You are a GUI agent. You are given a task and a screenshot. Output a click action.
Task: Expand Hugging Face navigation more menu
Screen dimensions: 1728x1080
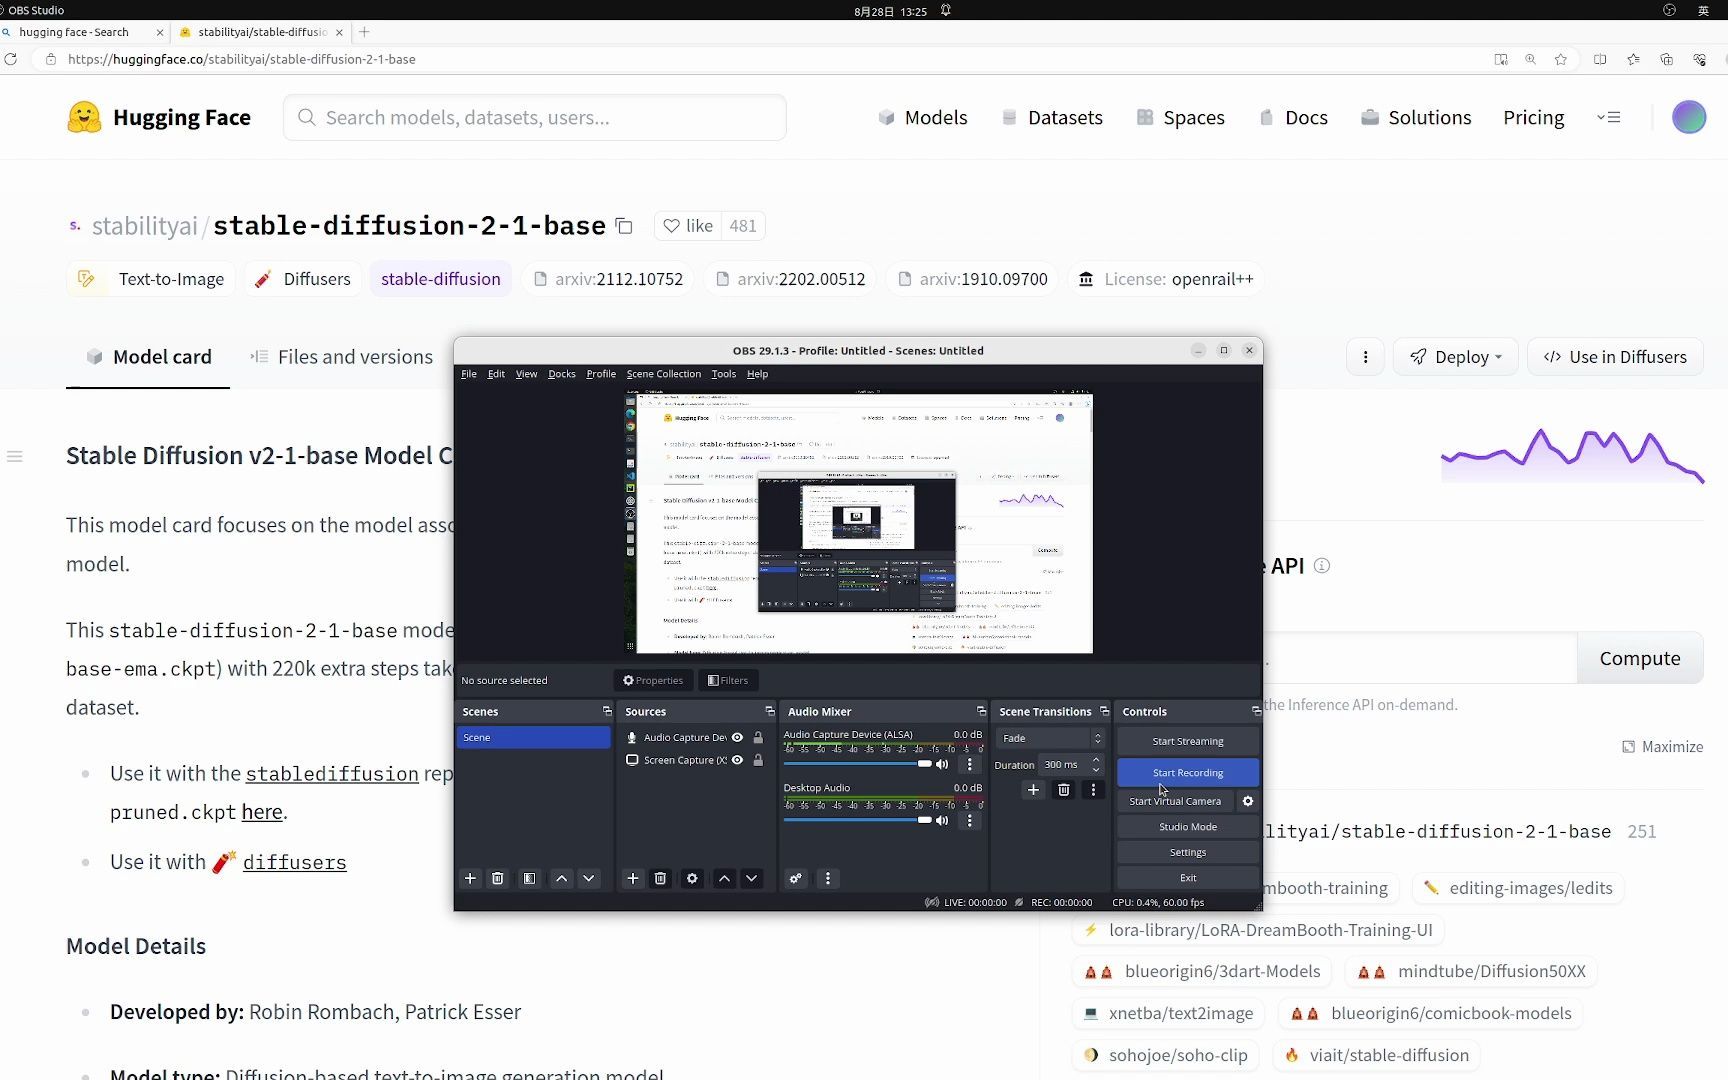point(1608,118)
